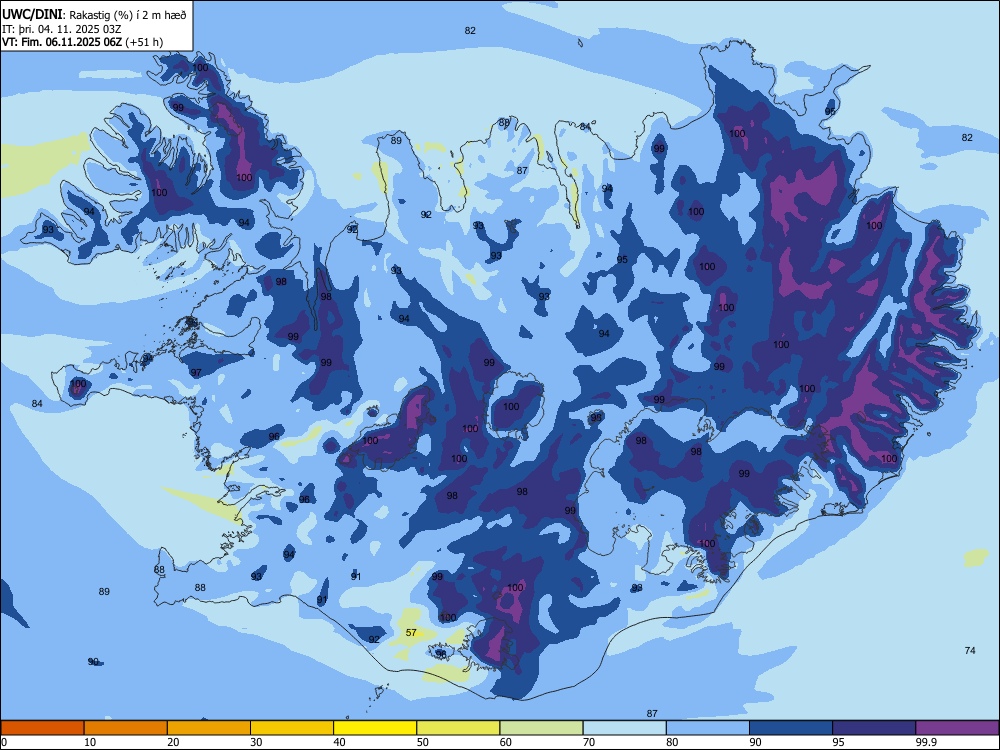1000x750 pixels.
Task: Click the pale yellow 50–60 legend swatch
Action: coord(459,728)
